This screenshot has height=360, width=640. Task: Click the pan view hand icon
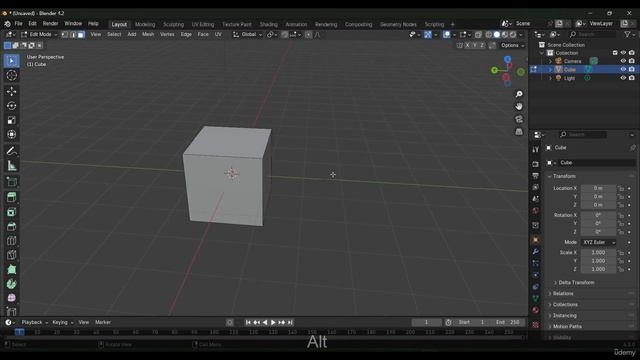click(519, 107)
